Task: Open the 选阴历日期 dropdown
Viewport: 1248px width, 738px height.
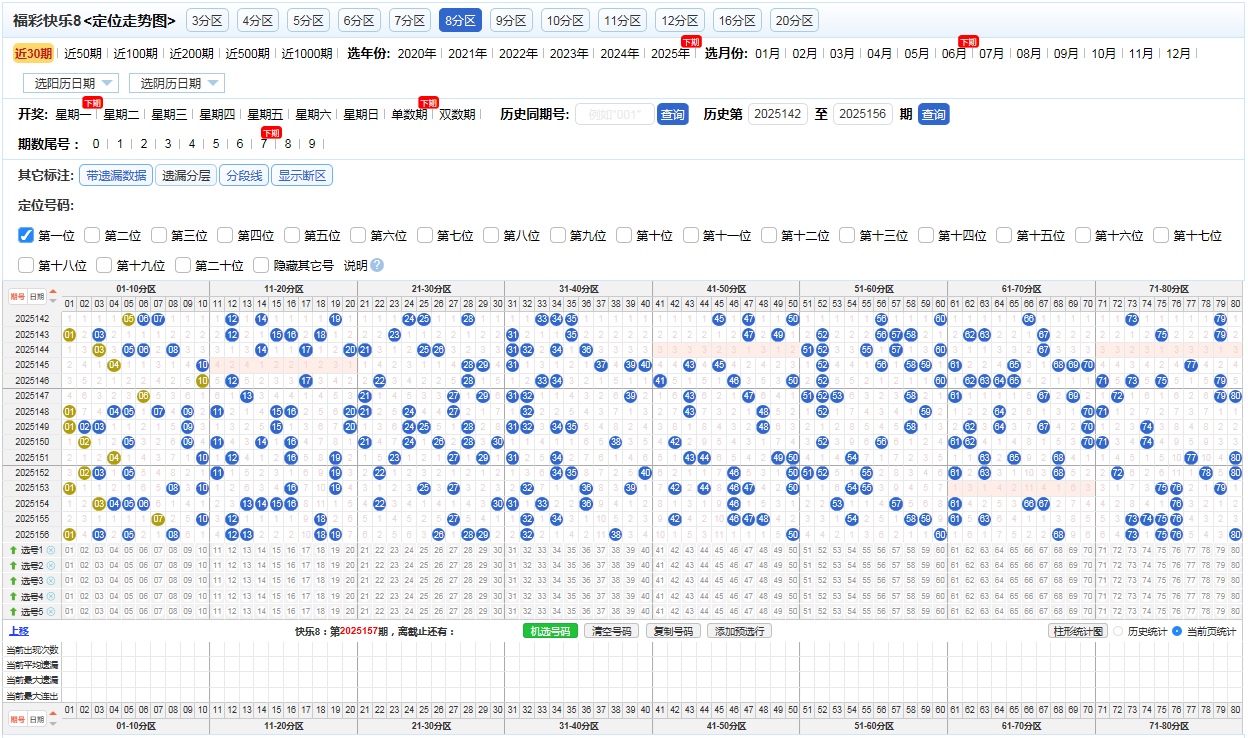Action: pos(176,83)
